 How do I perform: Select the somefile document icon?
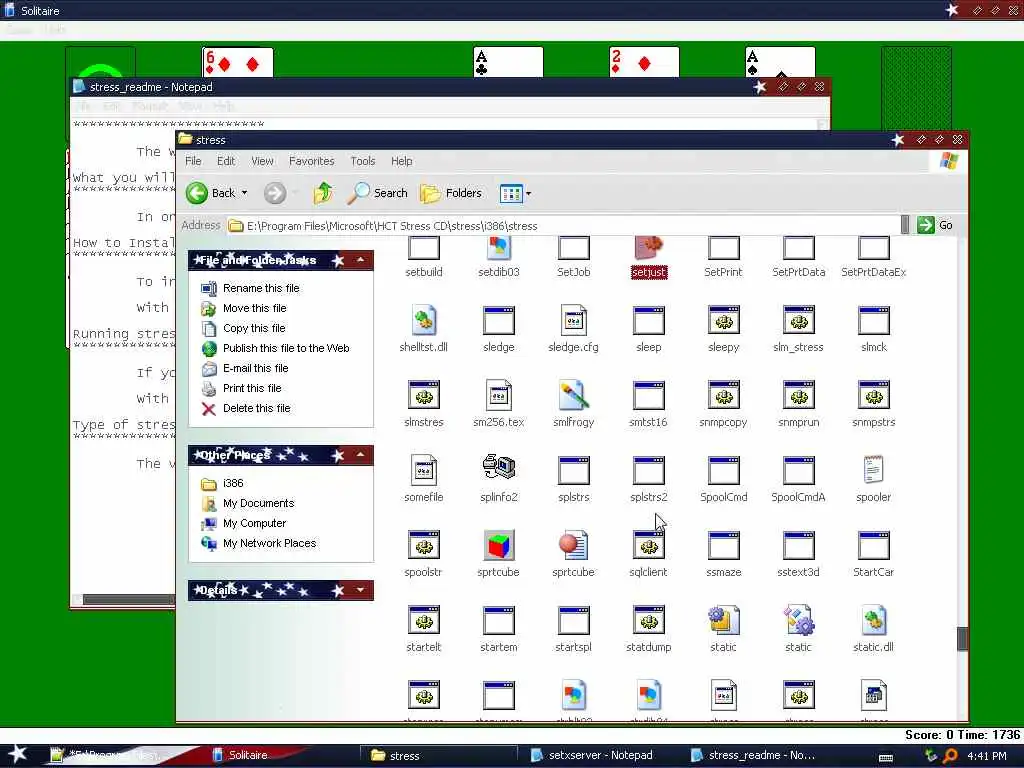424,470
